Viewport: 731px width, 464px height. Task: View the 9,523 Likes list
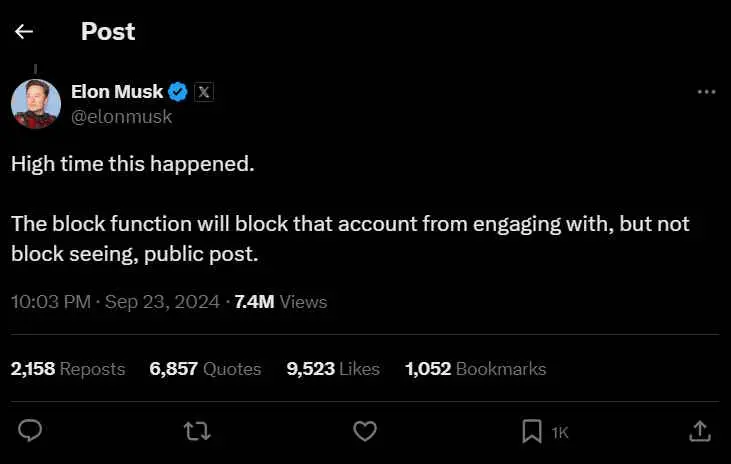pyautogui.click(x=333, y=369)
